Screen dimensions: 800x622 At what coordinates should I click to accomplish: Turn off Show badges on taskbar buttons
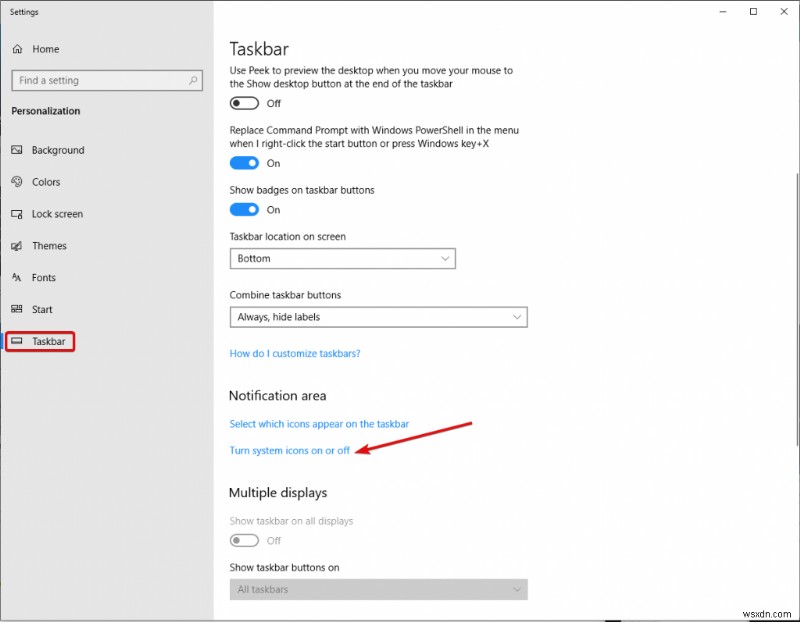[244, 210]
